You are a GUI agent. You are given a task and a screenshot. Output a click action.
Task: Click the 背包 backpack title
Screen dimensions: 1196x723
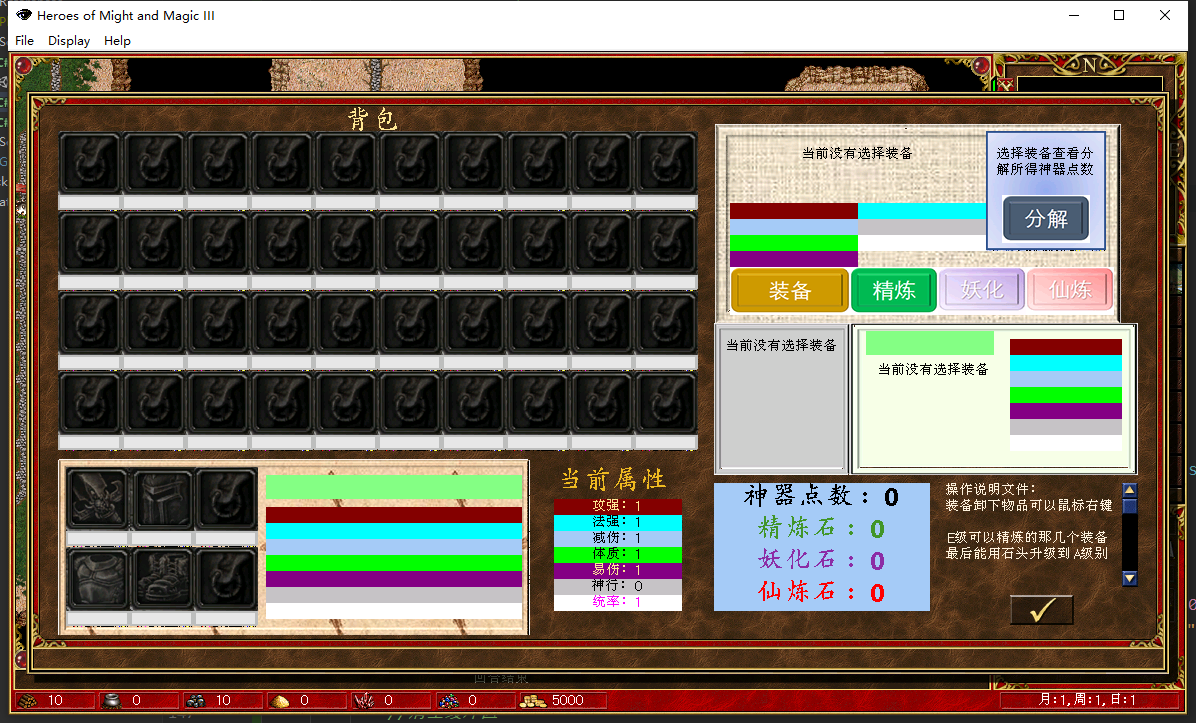click(372, 118)
